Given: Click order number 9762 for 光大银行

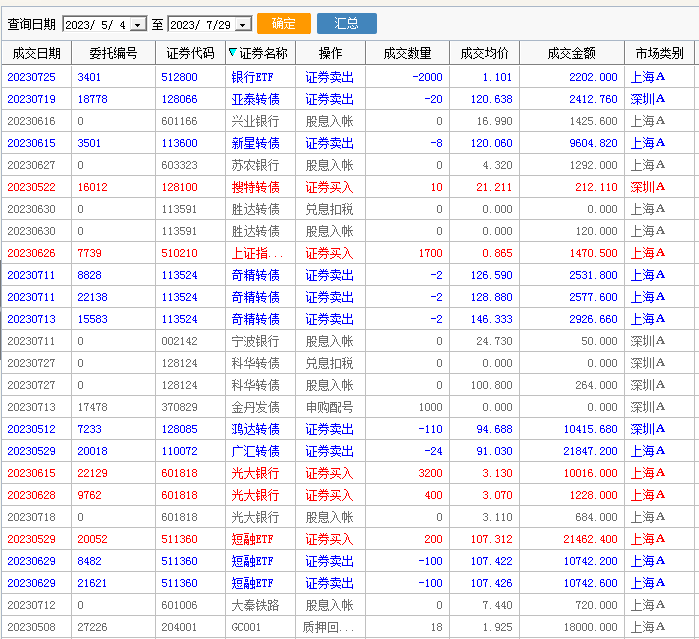Looking at the screenshot, I should pos(89,495).
